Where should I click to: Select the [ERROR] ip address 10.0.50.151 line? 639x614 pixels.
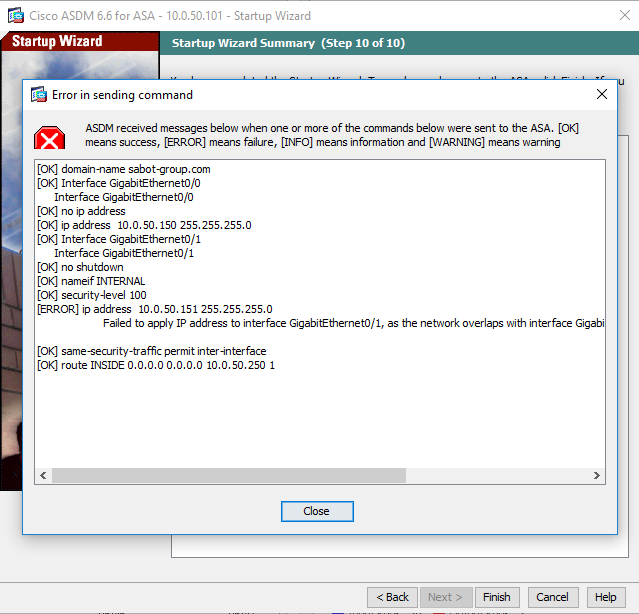point(155,309)
